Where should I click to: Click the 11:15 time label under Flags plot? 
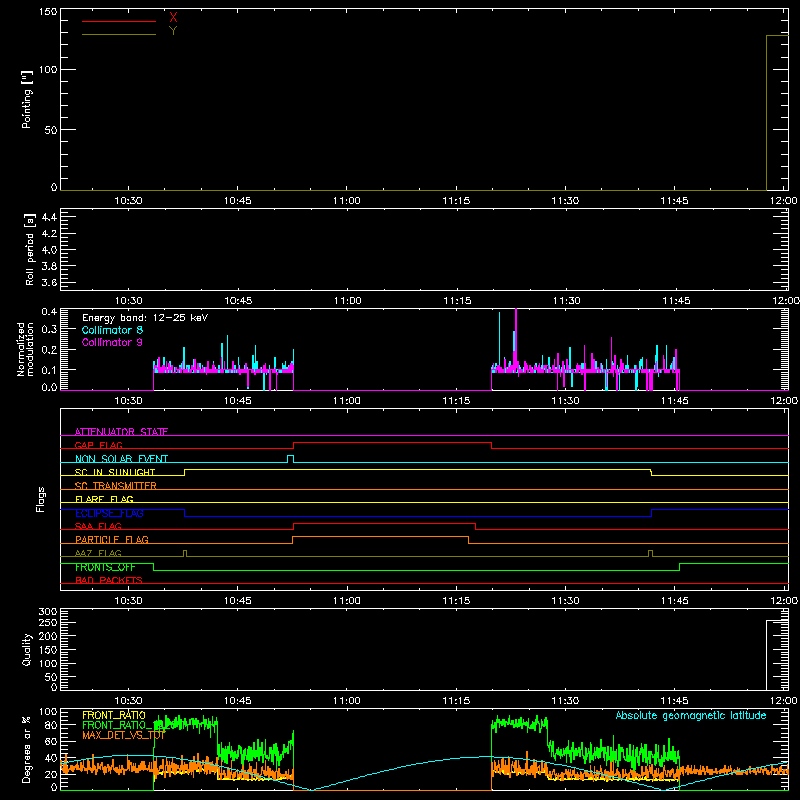click(x=456, y=601)
